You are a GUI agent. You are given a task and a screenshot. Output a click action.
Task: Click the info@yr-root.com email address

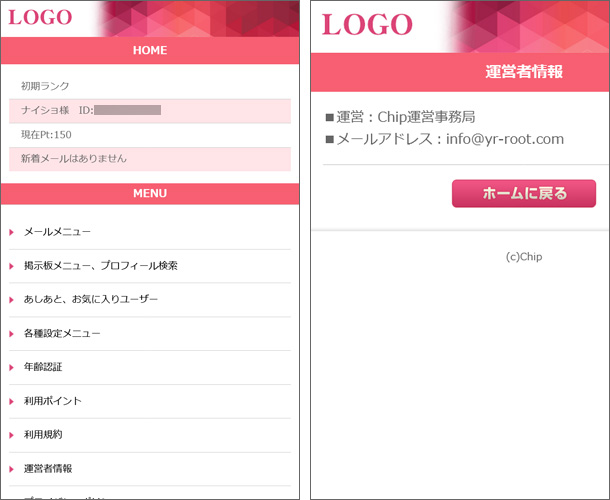506,139
